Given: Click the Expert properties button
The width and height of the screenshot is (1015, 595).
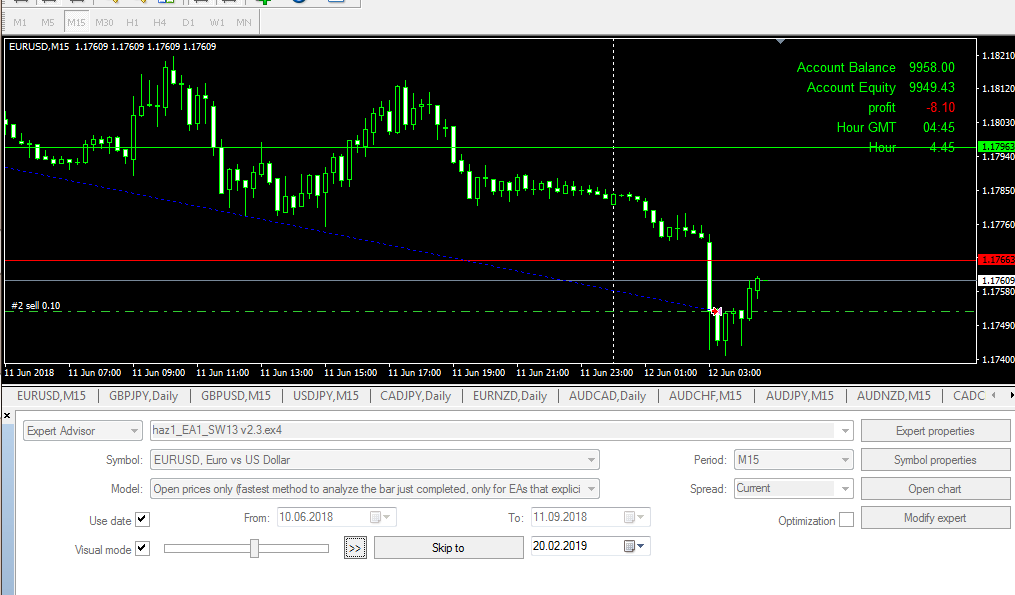Looking at the screenshot, I should (935, 431).
